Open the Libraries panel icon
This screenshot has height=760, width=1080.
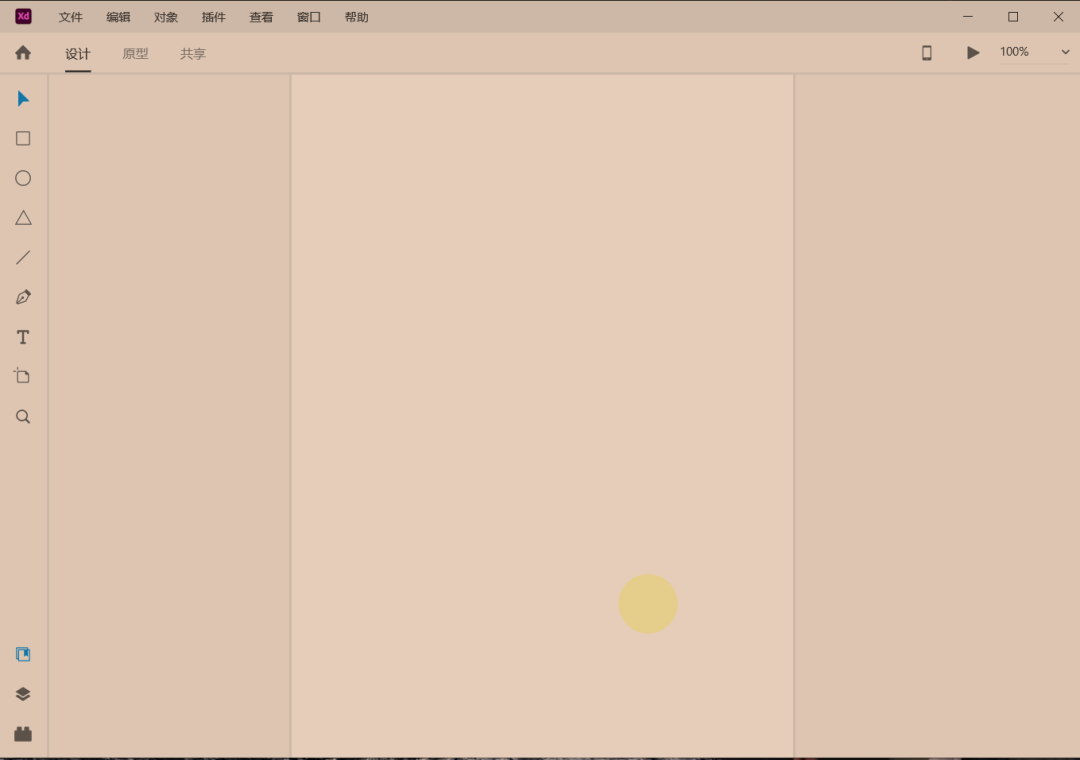click(x=23, y=654)
